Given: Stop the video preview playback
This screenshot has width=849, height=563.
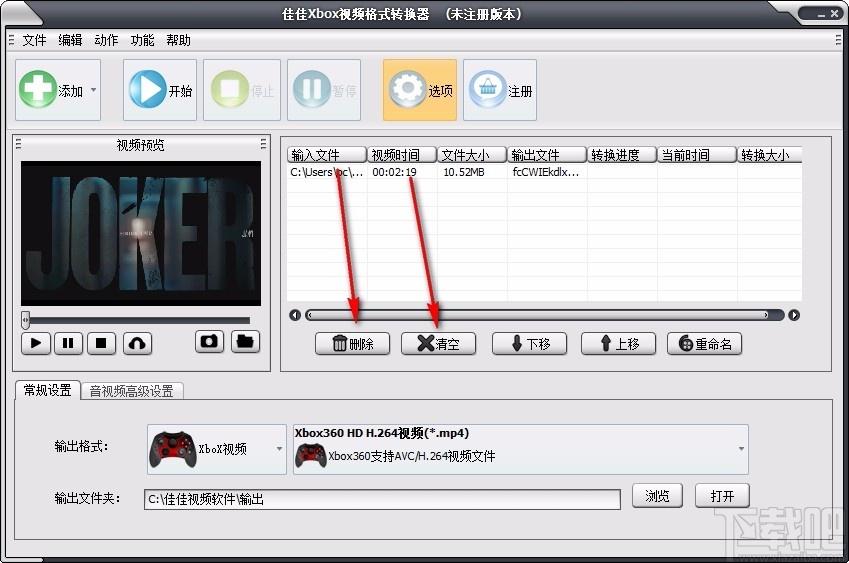Looking at the screenshot, I should tap(101, 343).
